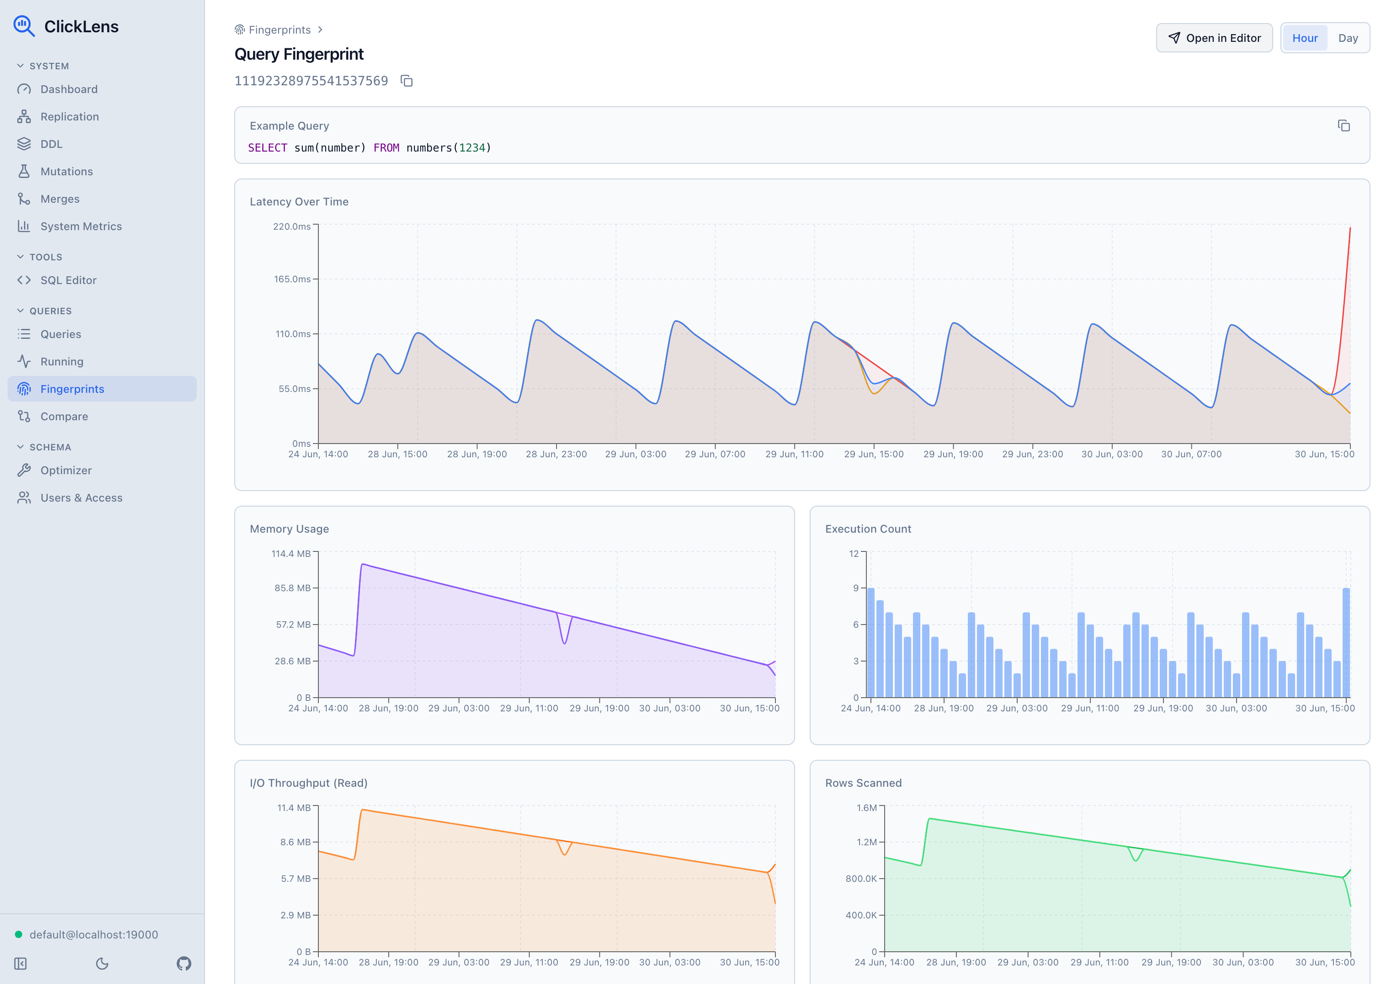1400x984 pixels.
Task: Click the breadcrumb fingerprint icon
Action: (240, 30)
